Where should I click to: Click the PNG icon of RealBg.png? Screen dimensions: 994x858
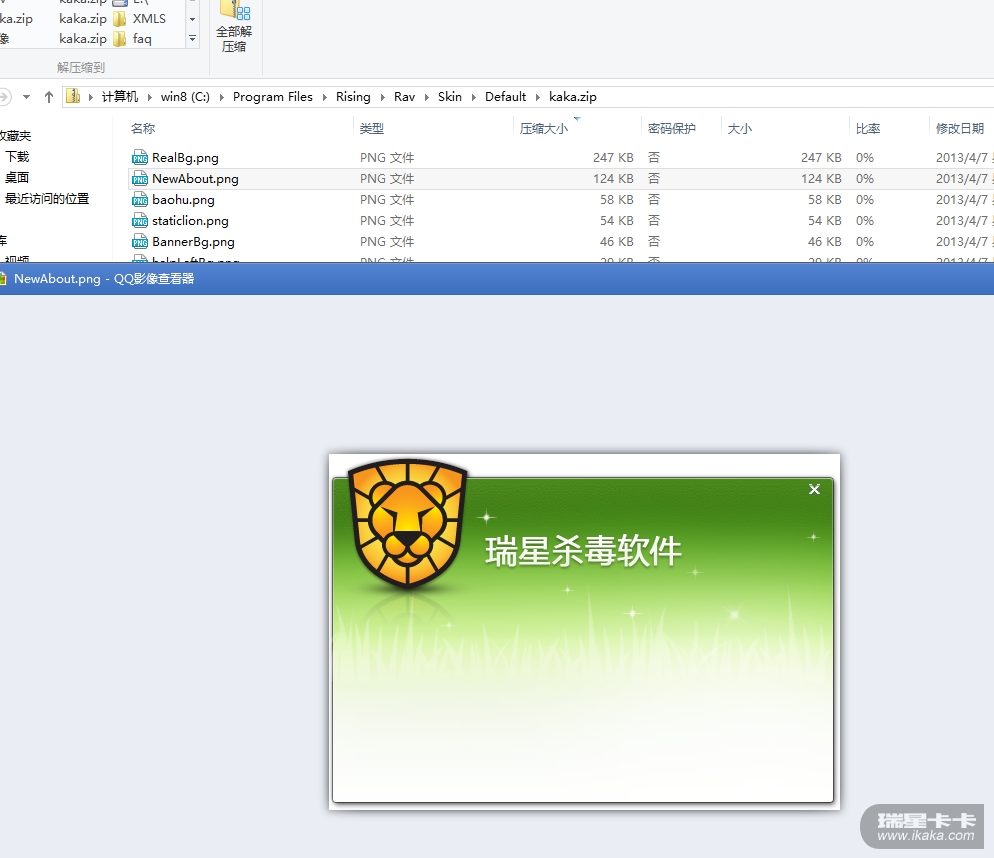point(139,157)
